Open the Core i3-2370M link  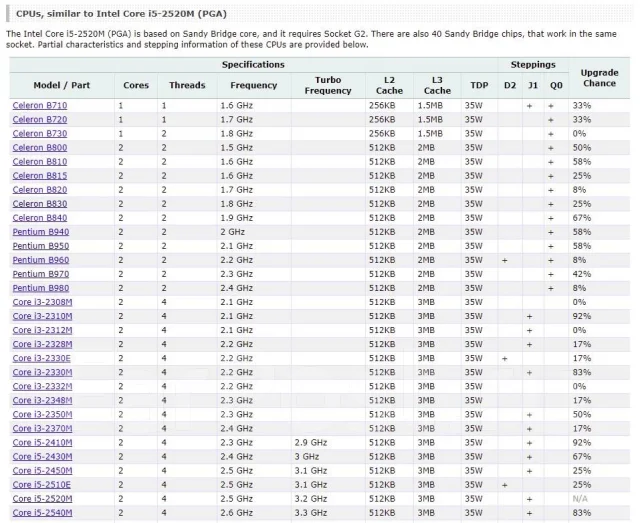(42, 429)
